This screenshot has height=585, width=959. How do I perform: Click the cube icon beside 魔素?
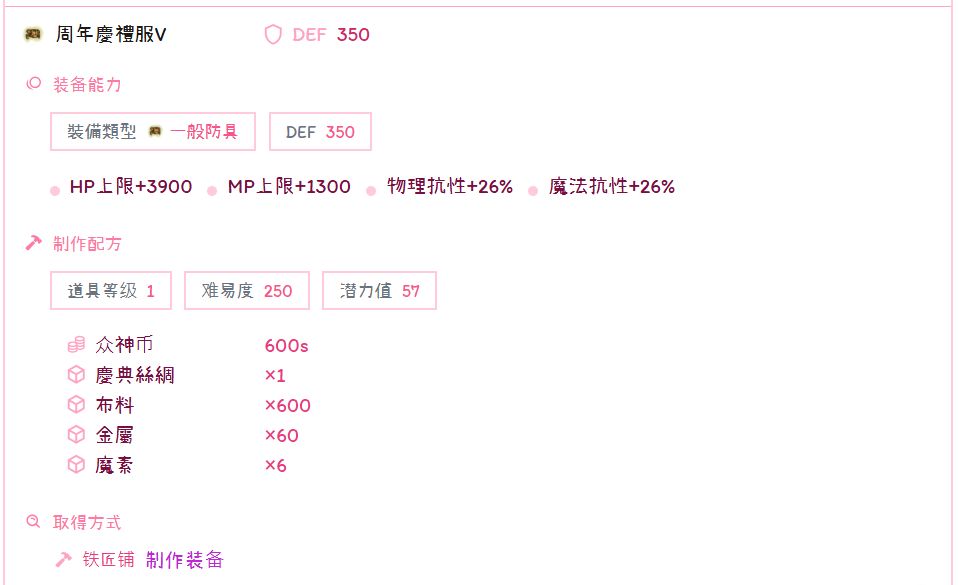76,465
